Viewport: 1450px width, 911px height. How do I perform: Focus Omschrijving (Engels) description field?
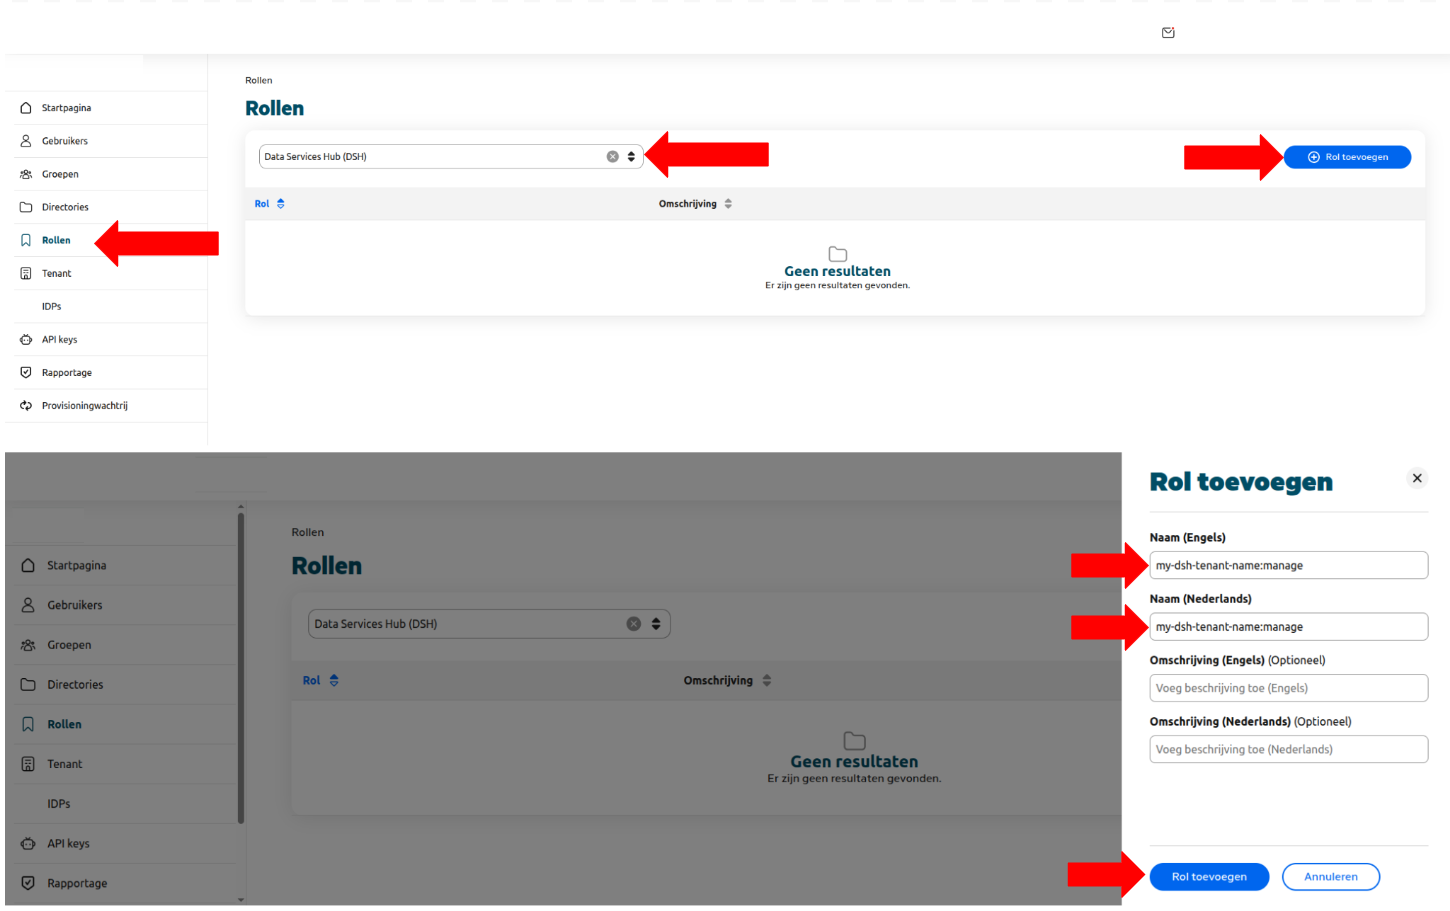tap(1289, 688)
